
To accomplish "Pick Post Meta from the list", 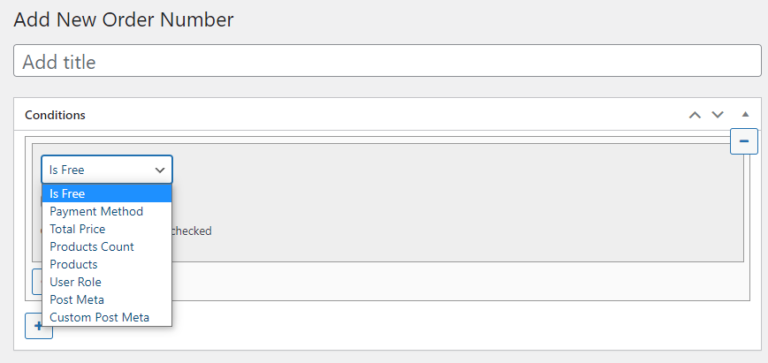I will (107, 299).
